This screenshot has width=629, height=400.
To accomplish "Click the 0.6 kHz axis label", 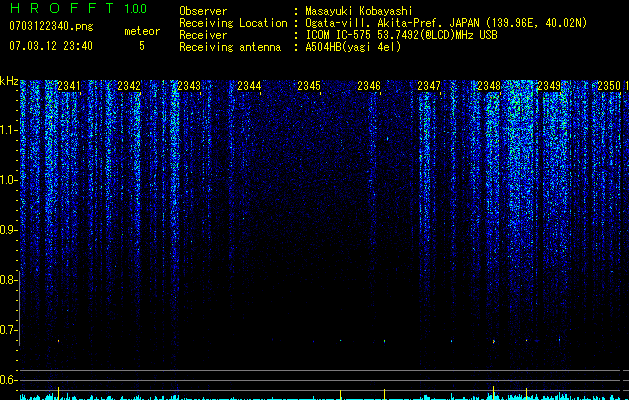I will click(x=8, y=380).
